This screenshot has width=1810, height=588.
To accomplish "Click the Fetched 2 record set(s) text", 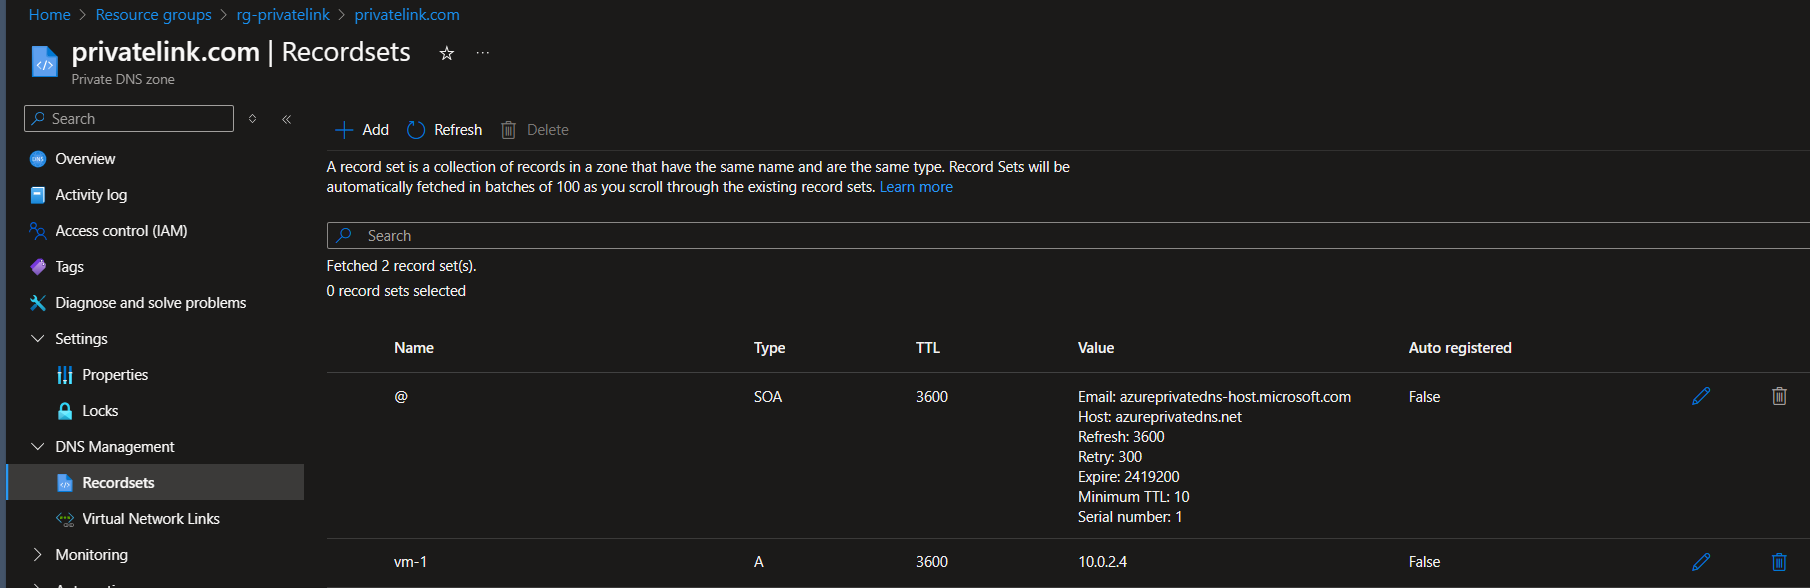I will [x=401, y=266].
